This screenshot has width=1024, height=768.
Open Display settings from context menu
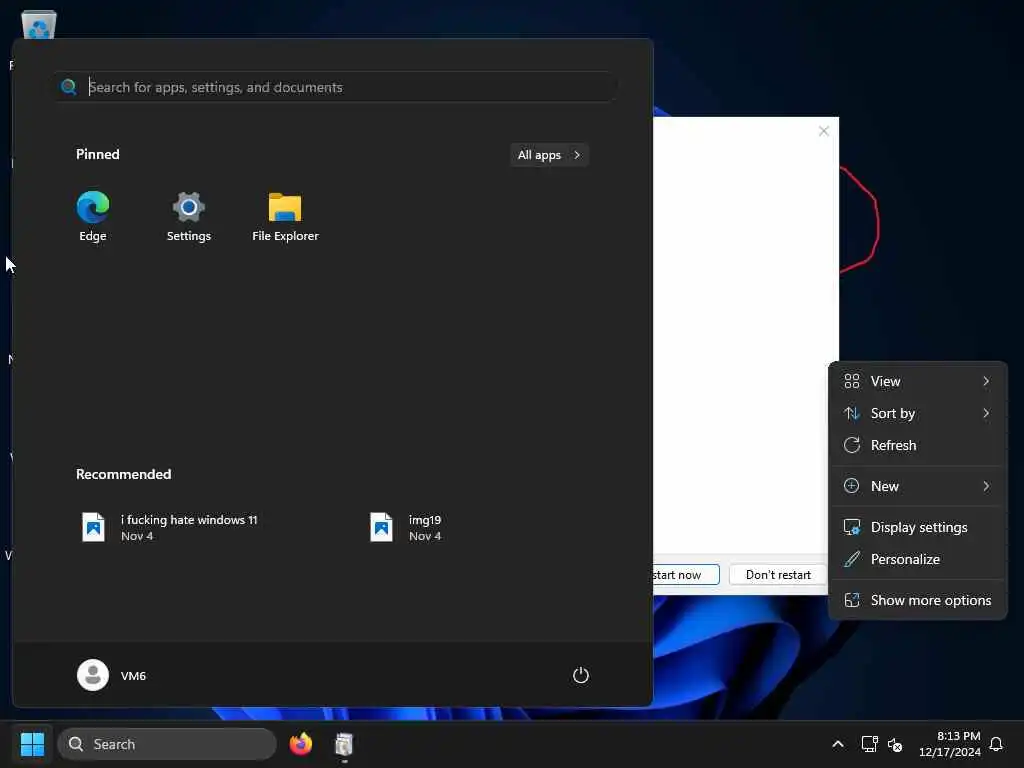pos(917,527)
